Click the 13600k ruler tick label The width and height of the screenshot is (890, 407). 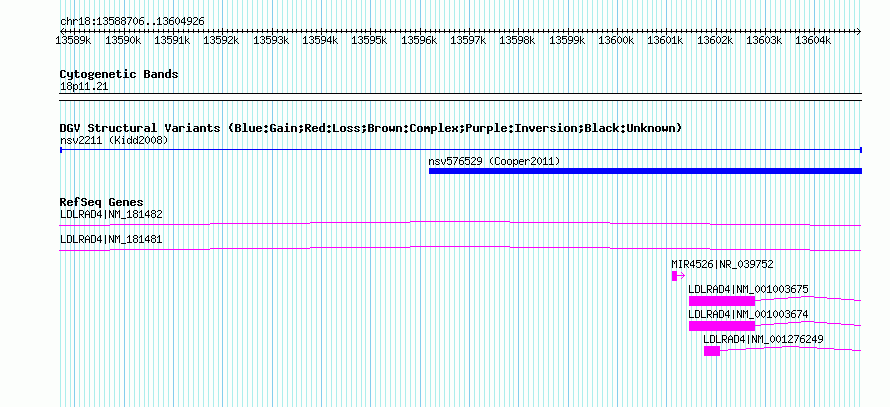pos(616,40)
